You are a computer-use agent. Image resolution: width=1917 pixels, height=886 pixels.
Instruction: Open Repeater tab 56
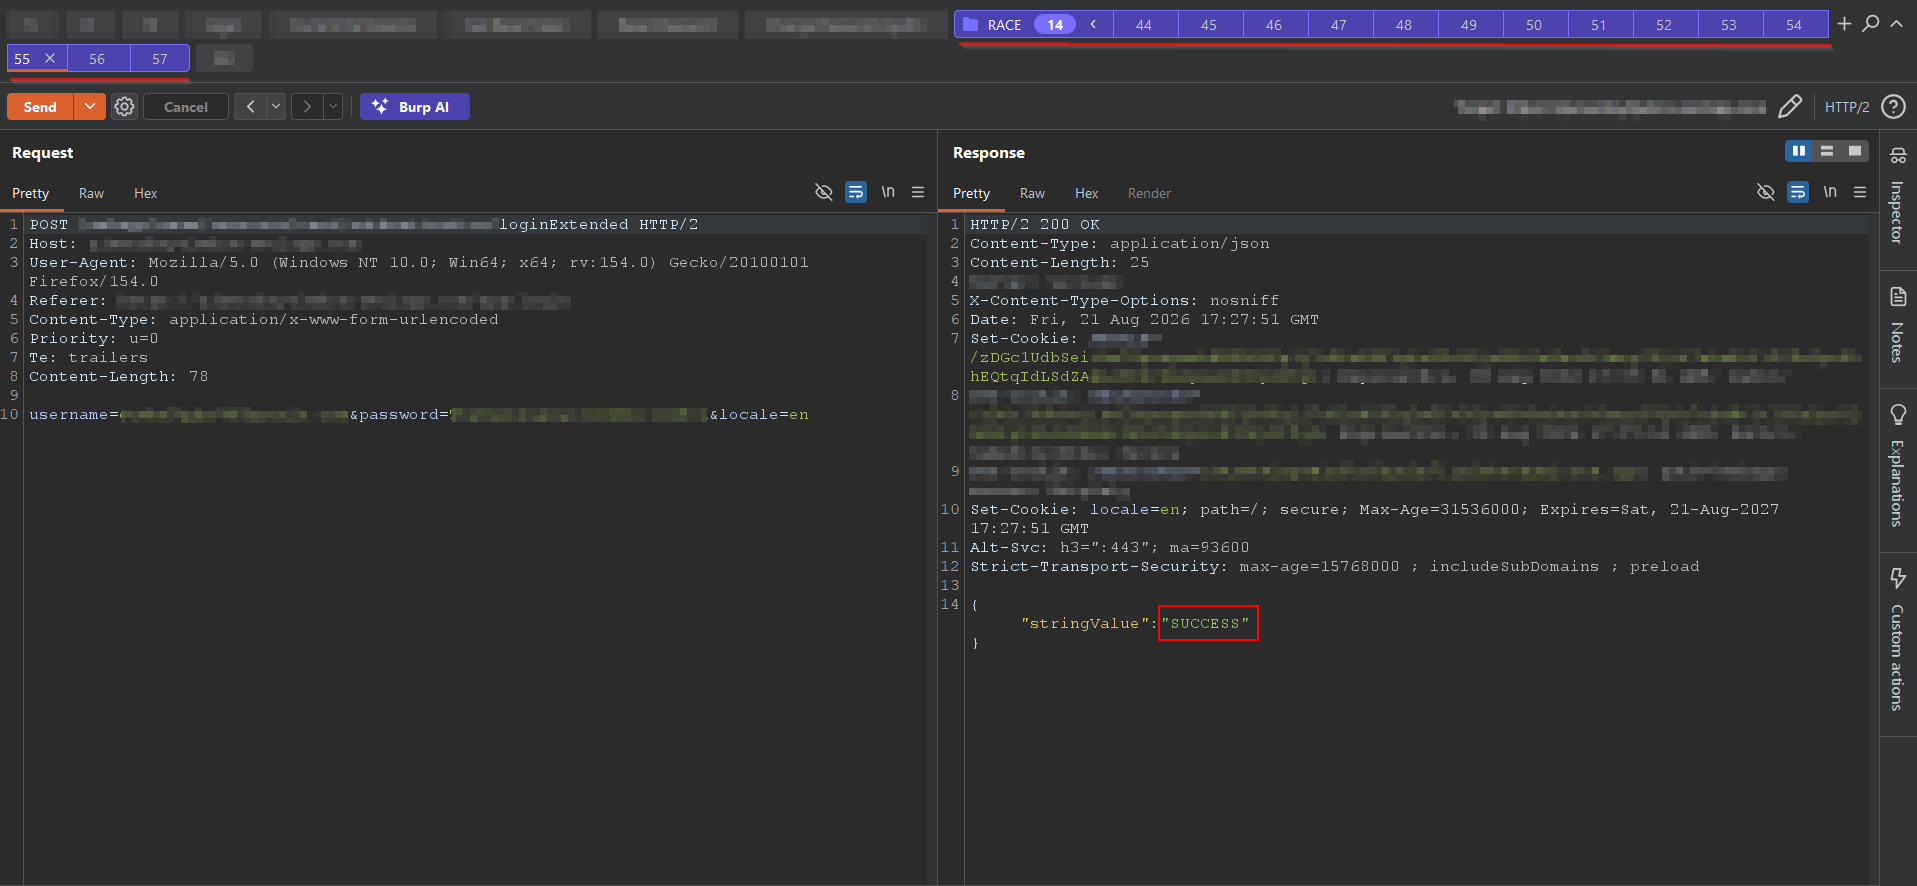97,59
